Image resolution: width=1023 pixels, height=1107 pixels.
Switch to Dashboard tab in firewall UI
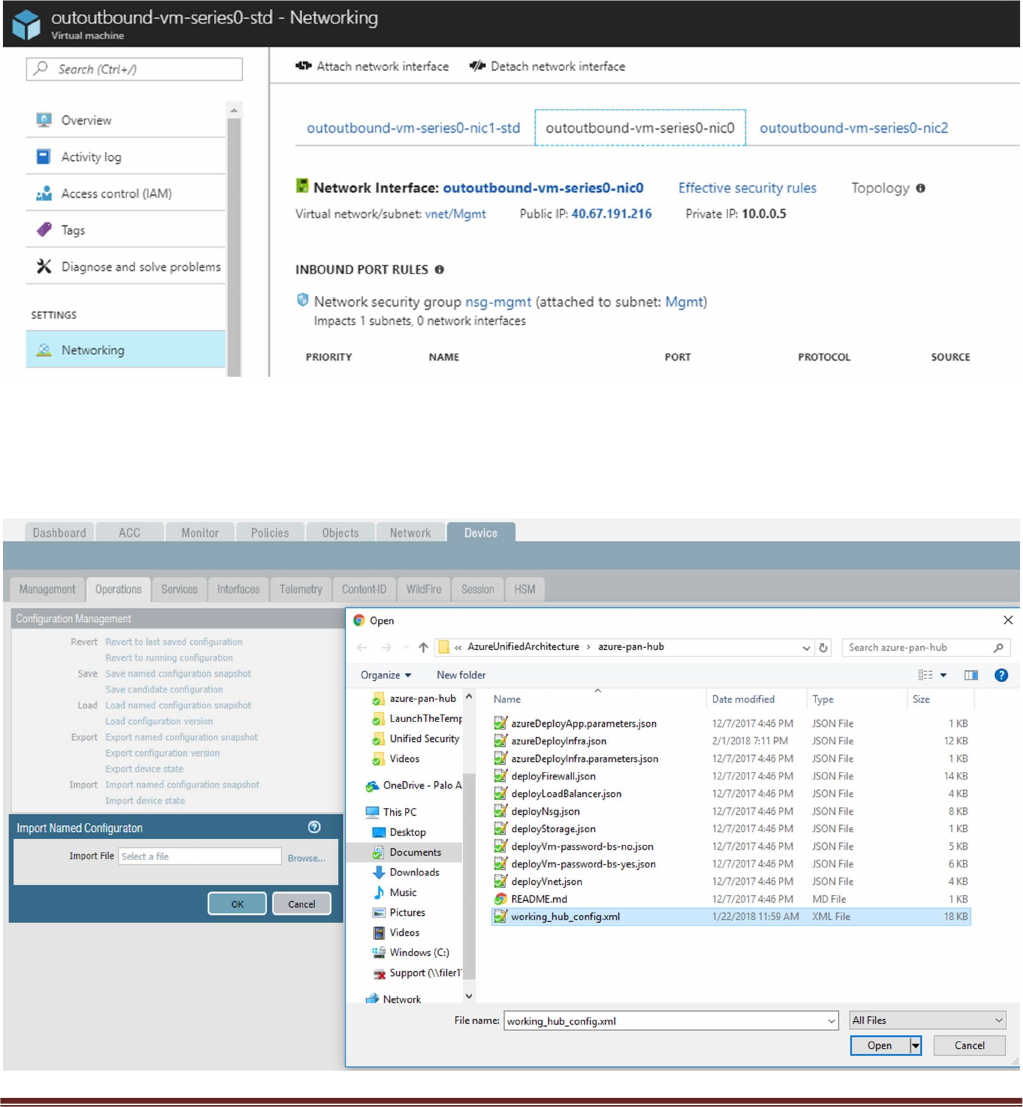pos(59,532)
